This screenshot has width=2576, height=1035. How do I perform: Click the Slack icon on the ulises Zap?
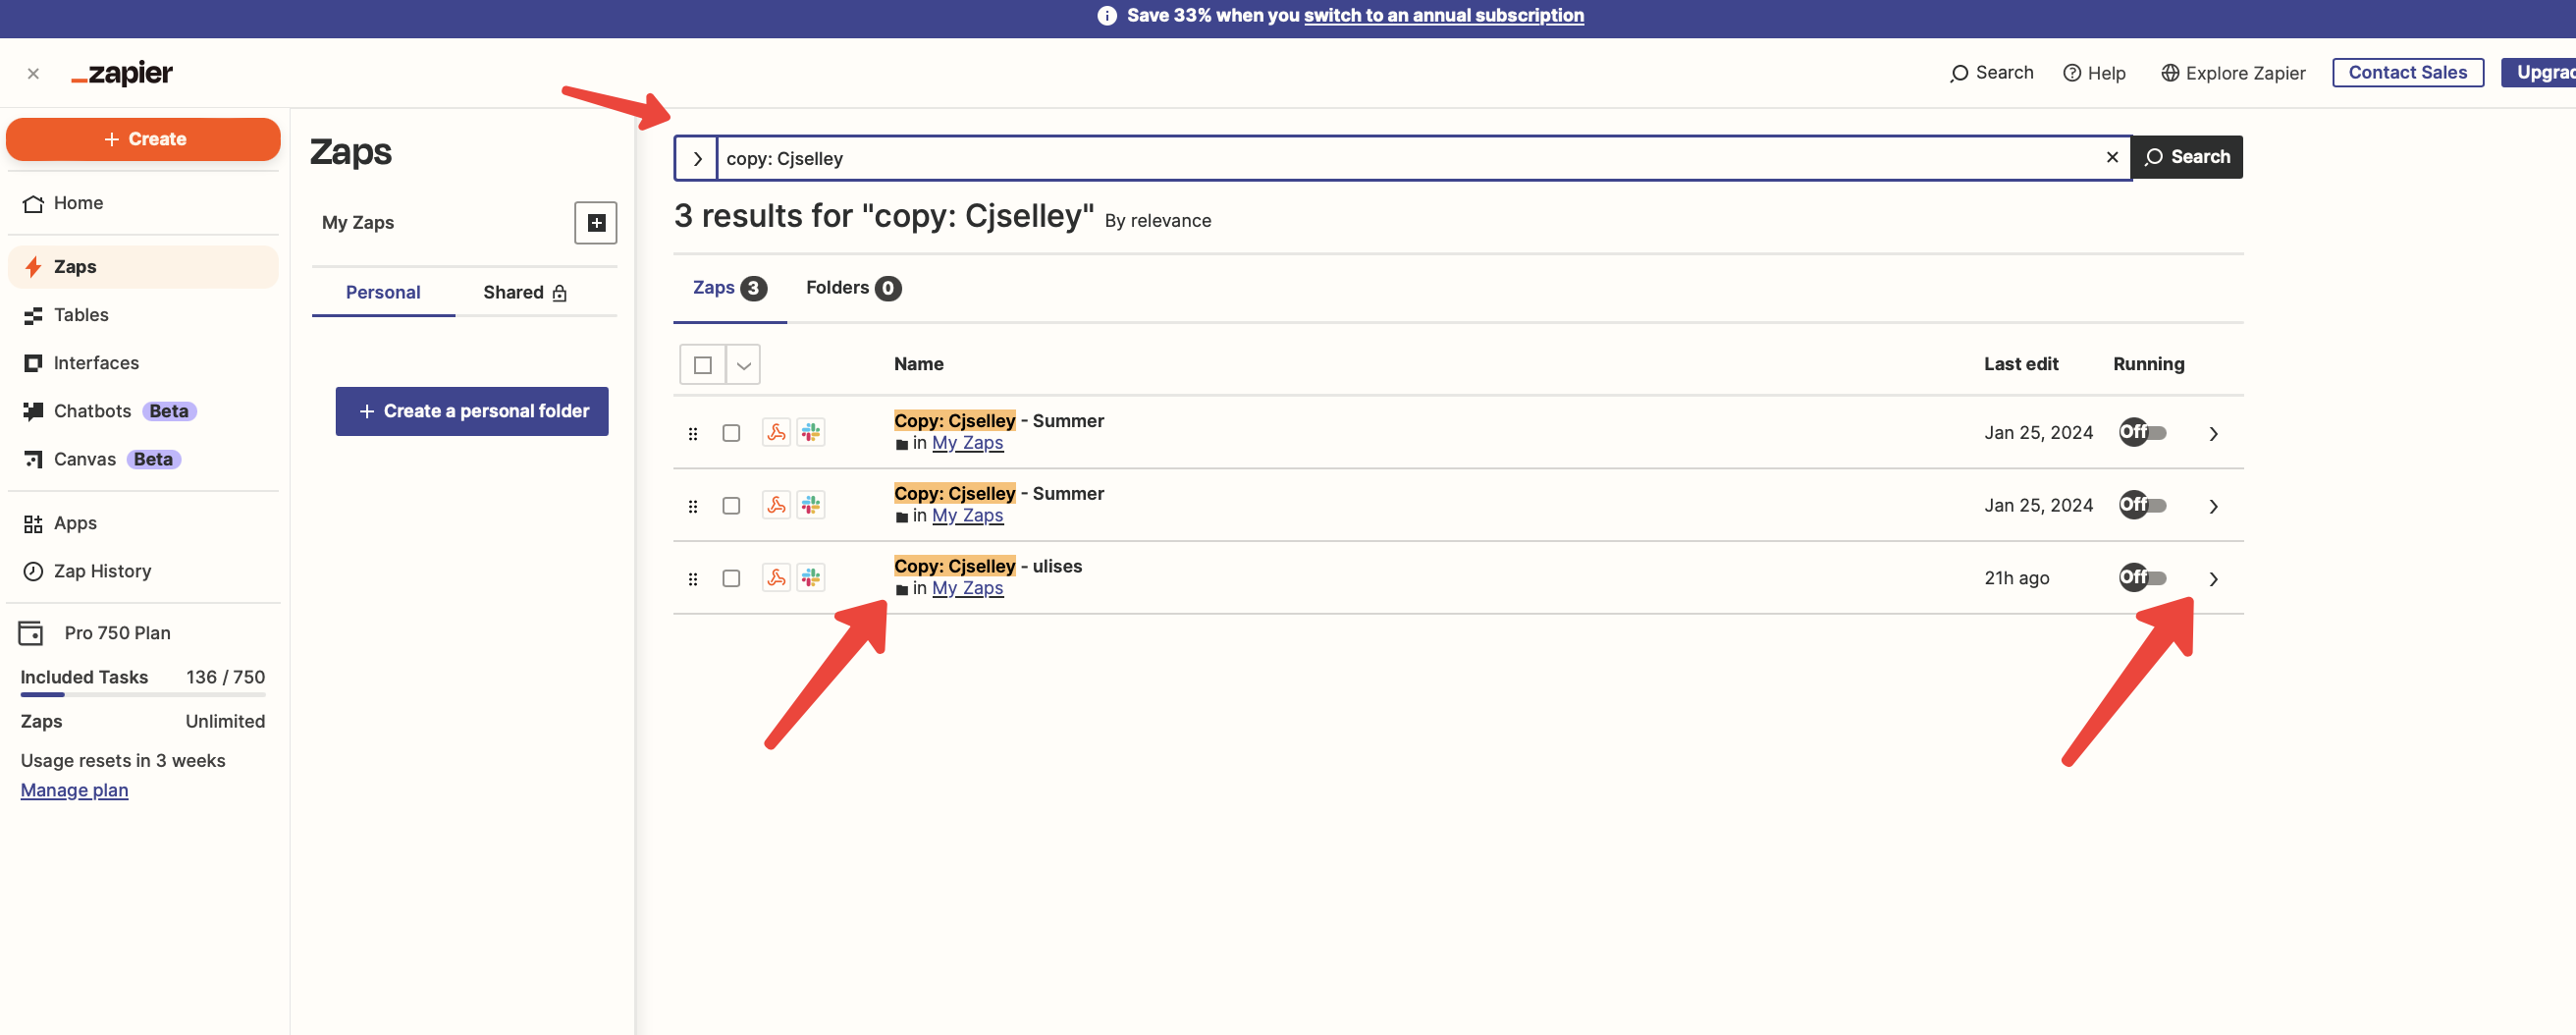pos(811,578)
